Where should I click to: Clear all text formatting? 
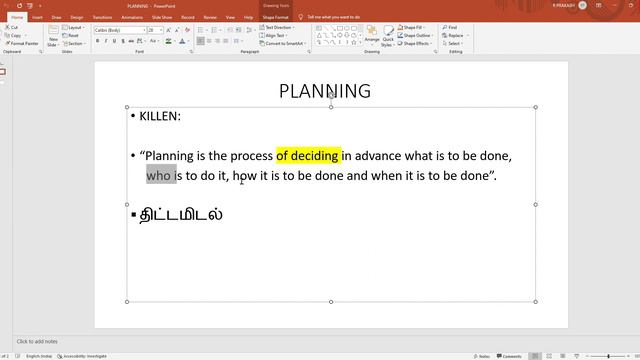click(187, 30)
